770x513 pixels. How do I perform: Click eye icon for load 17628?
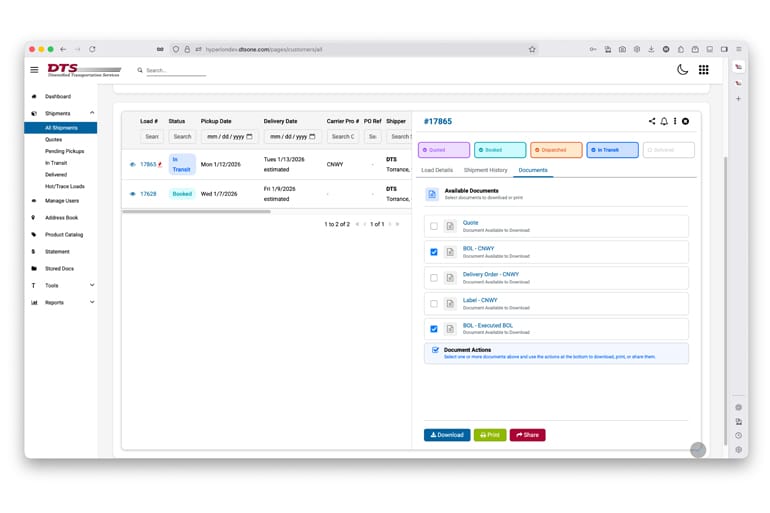pos(133,194)
